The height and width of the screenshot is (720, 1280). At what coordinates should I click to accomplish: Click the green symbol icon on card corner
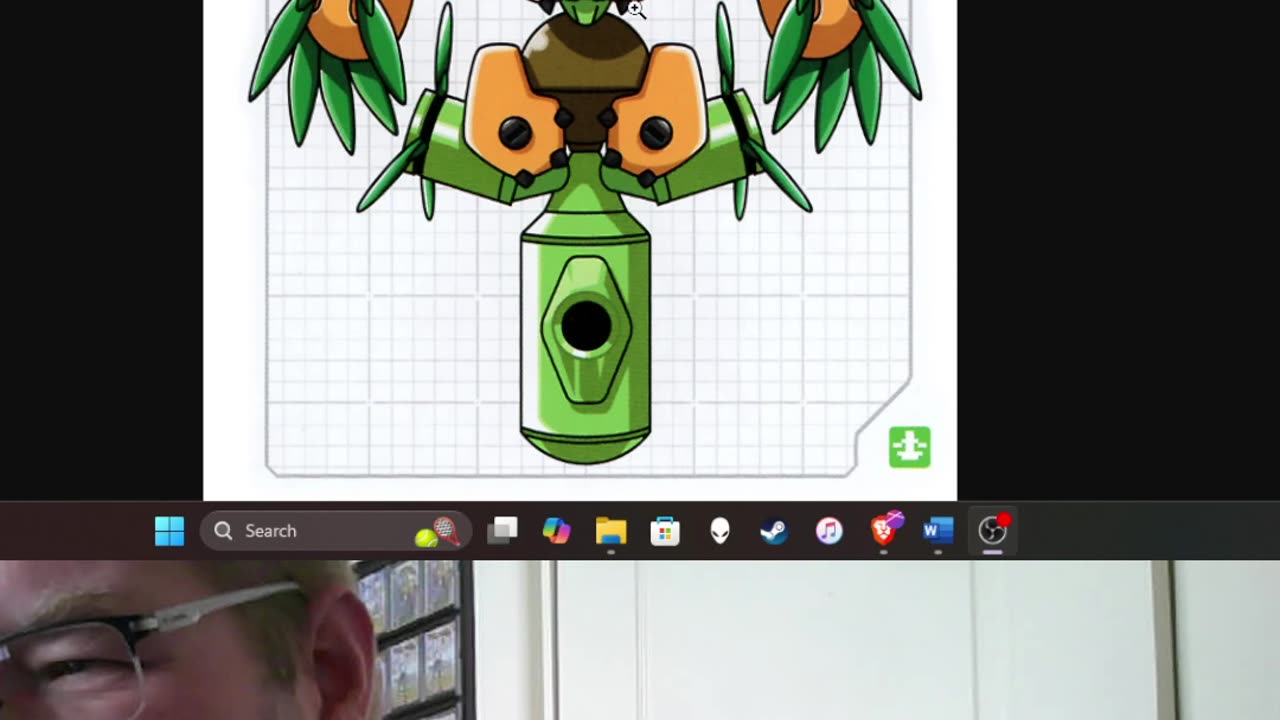pos(910,447)
